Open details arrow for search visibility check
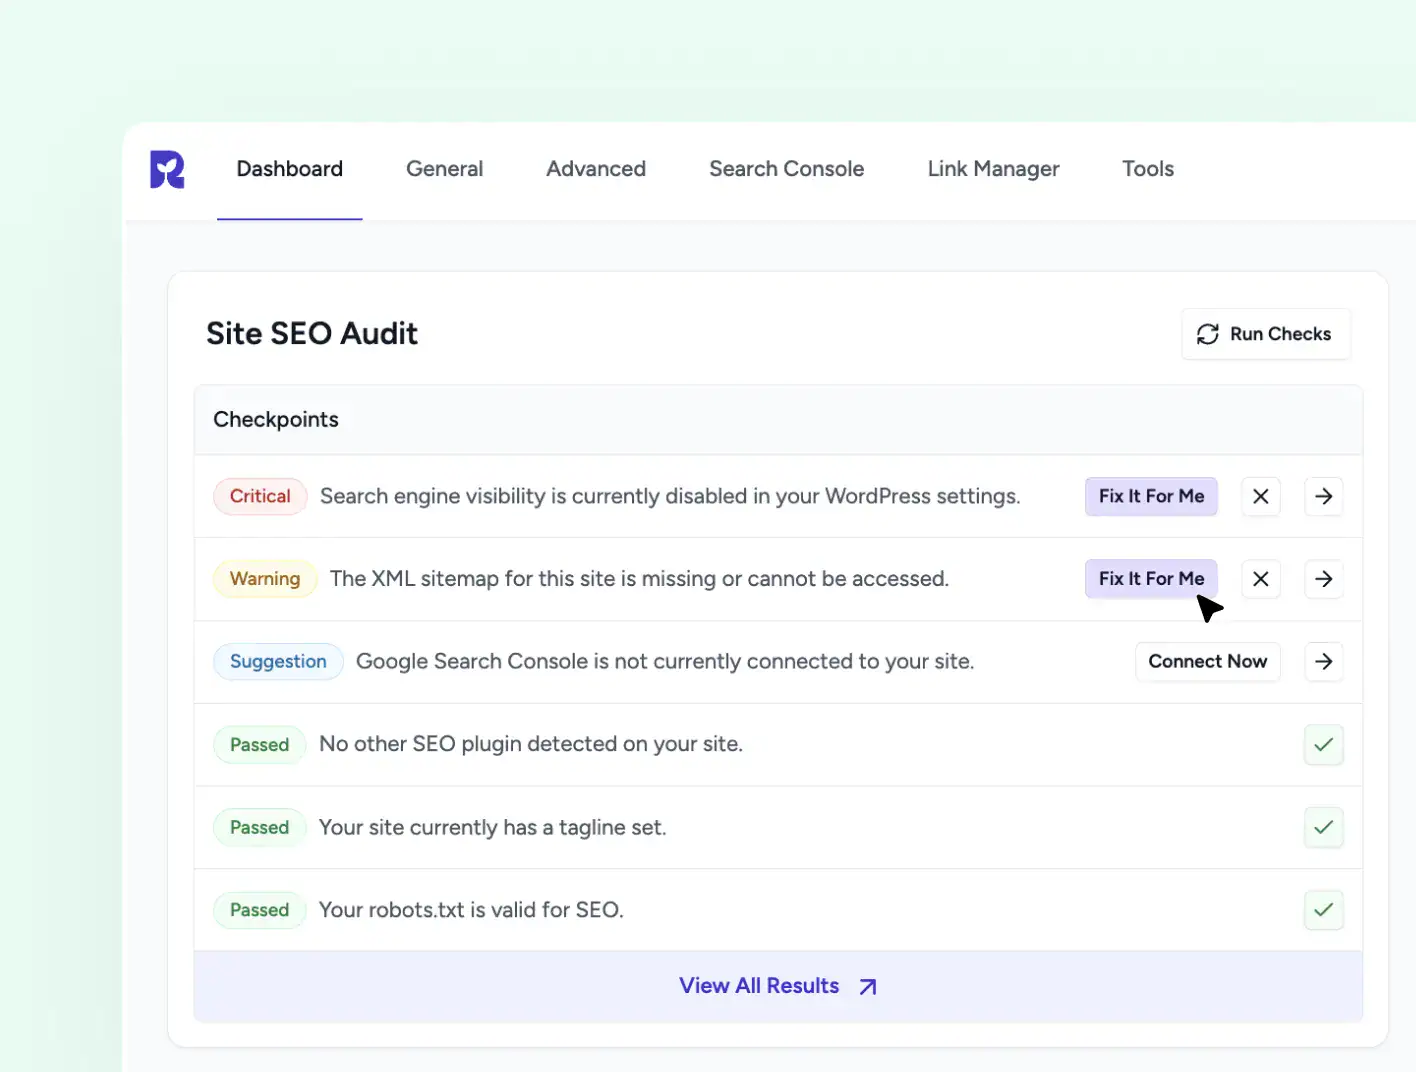Screen dimensions: 1416x1072 point(1323,496)
